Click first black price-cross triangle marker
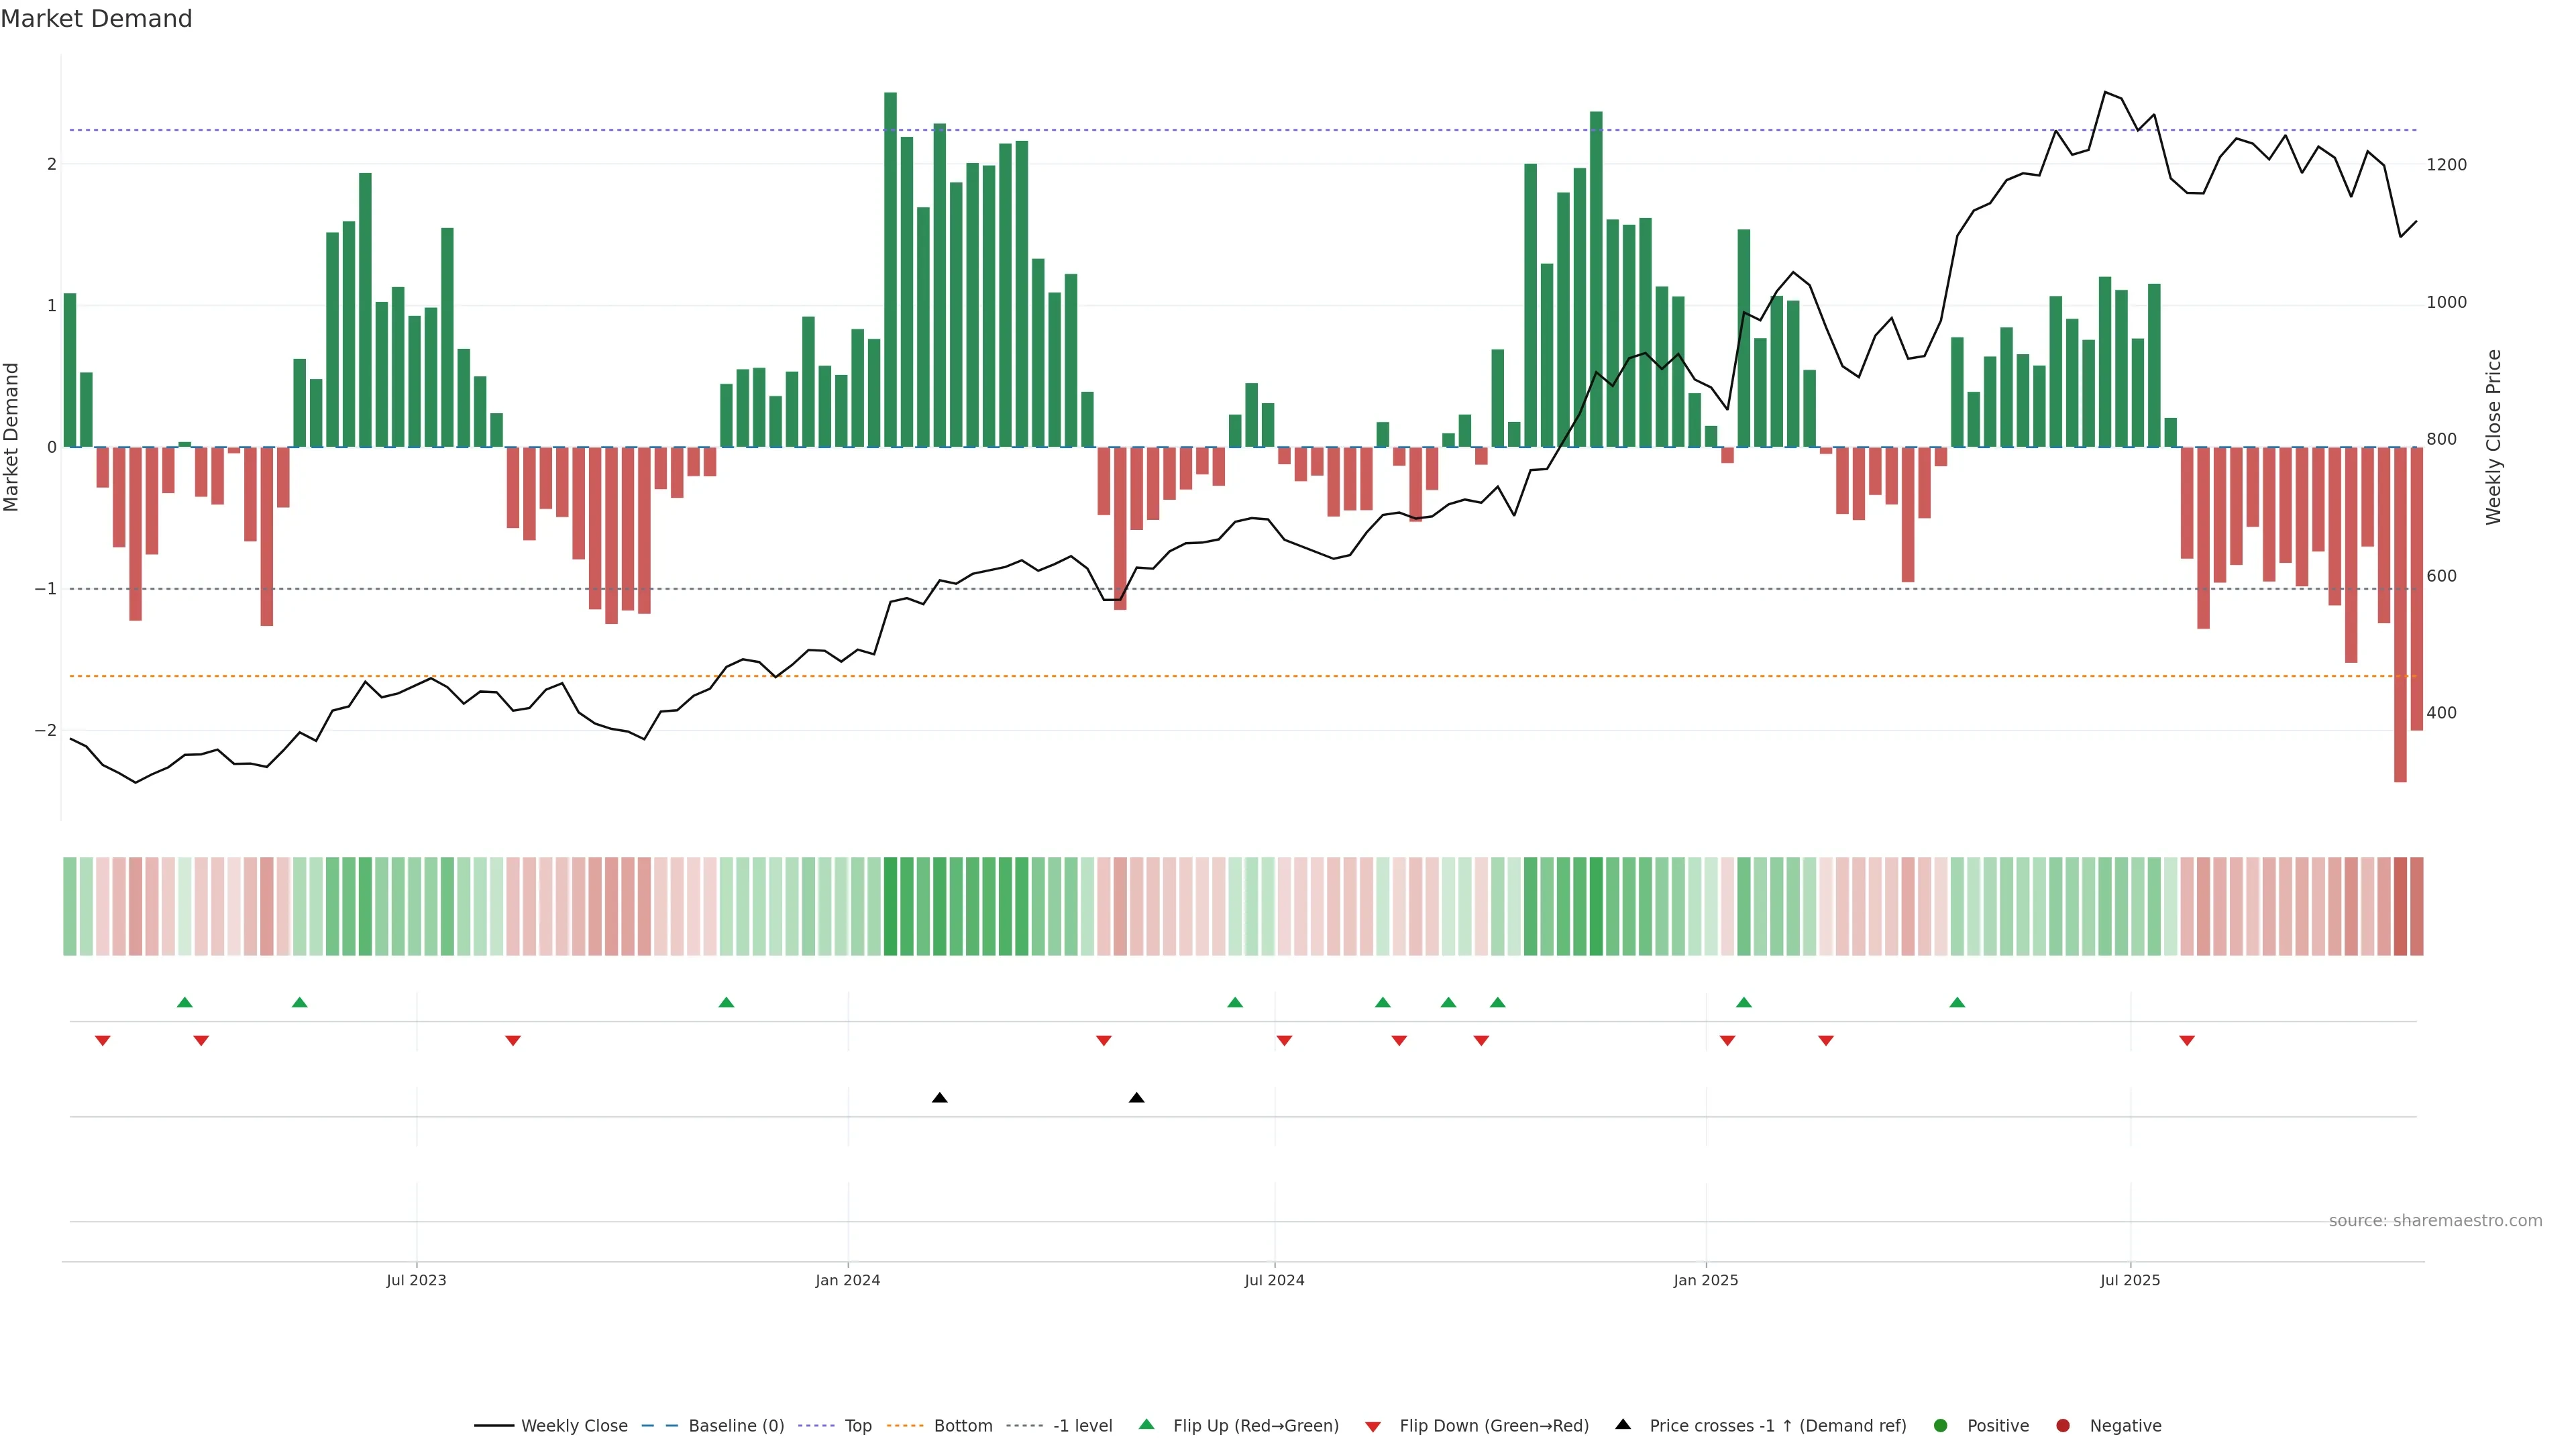 coord(939,1098)
